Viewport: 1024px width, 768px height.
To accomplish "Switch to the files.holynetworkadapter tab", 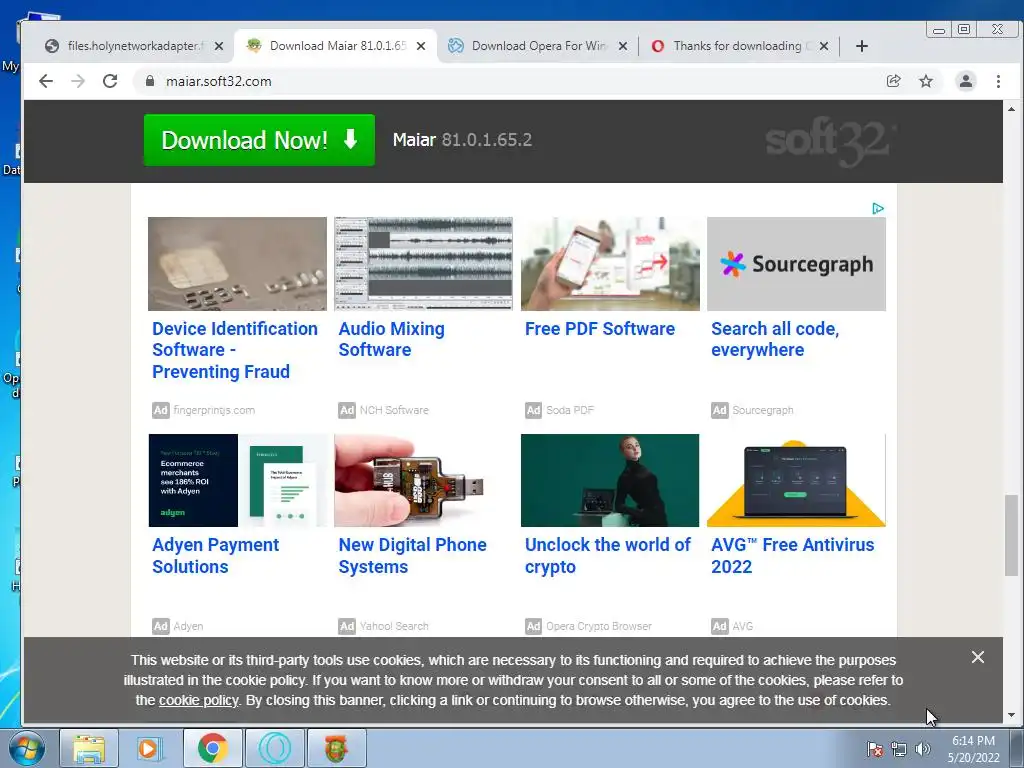I will click(x=134, y=46).
